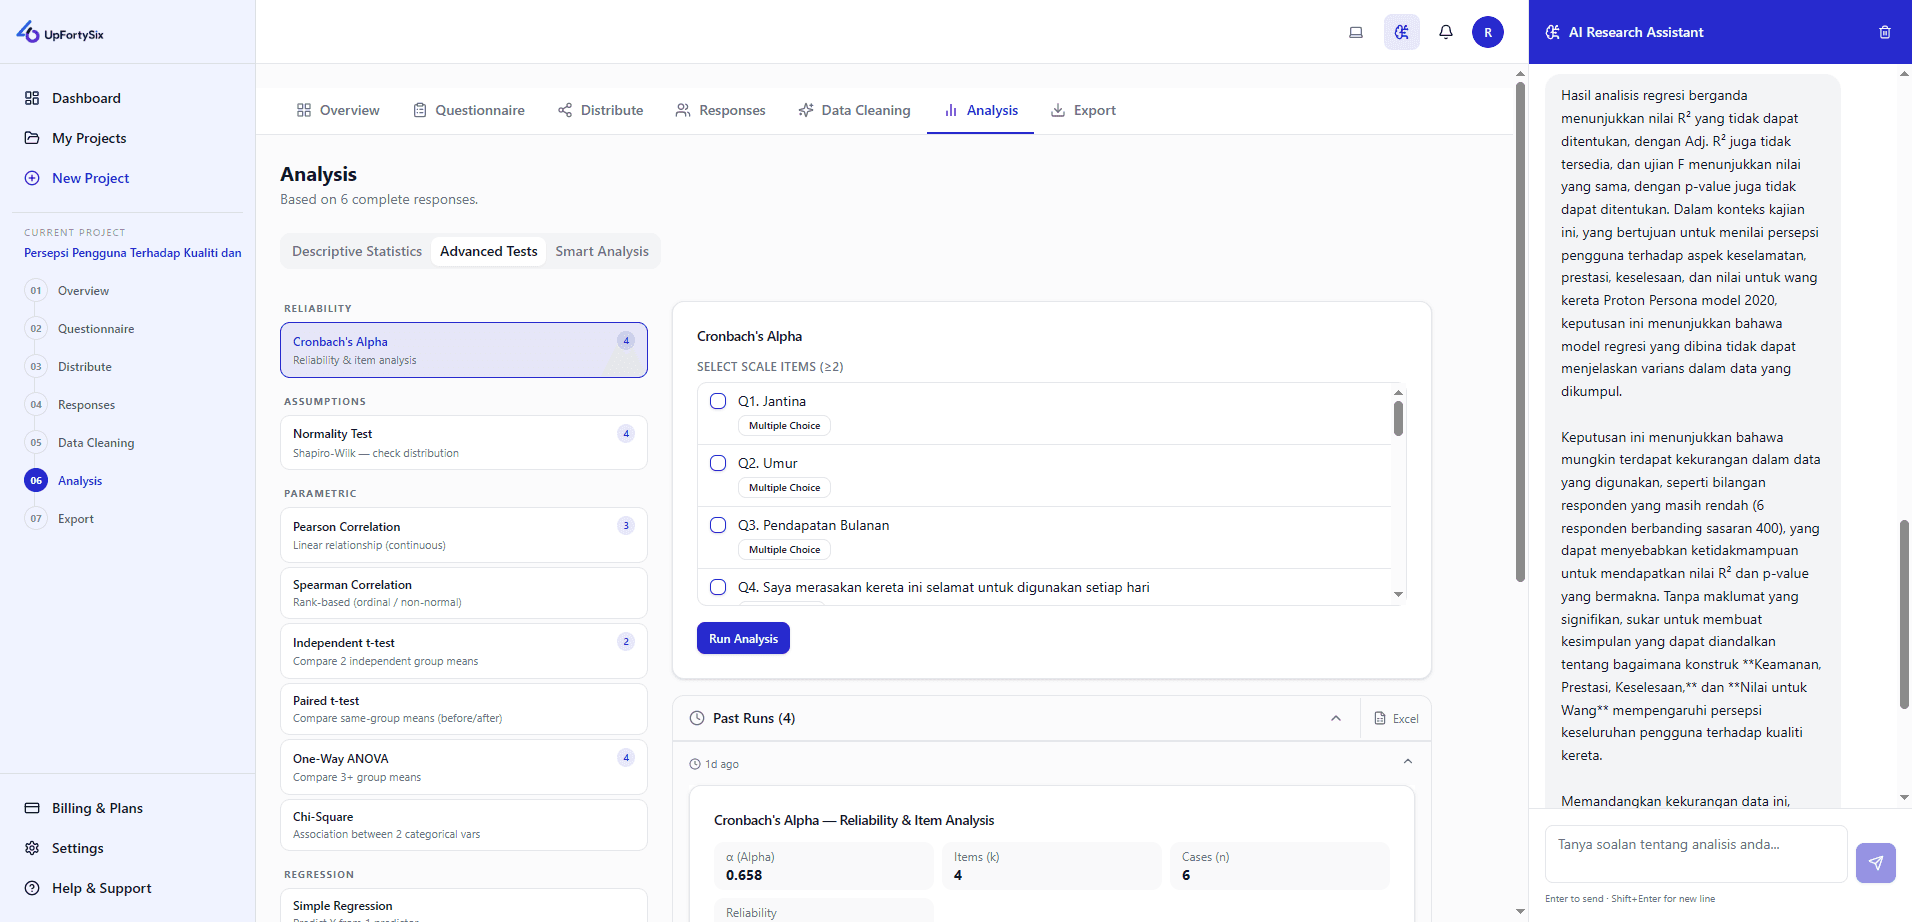Collapse the 1d ago run entry
This screenshot has width=1912, height=922.
pos(1408,762)
